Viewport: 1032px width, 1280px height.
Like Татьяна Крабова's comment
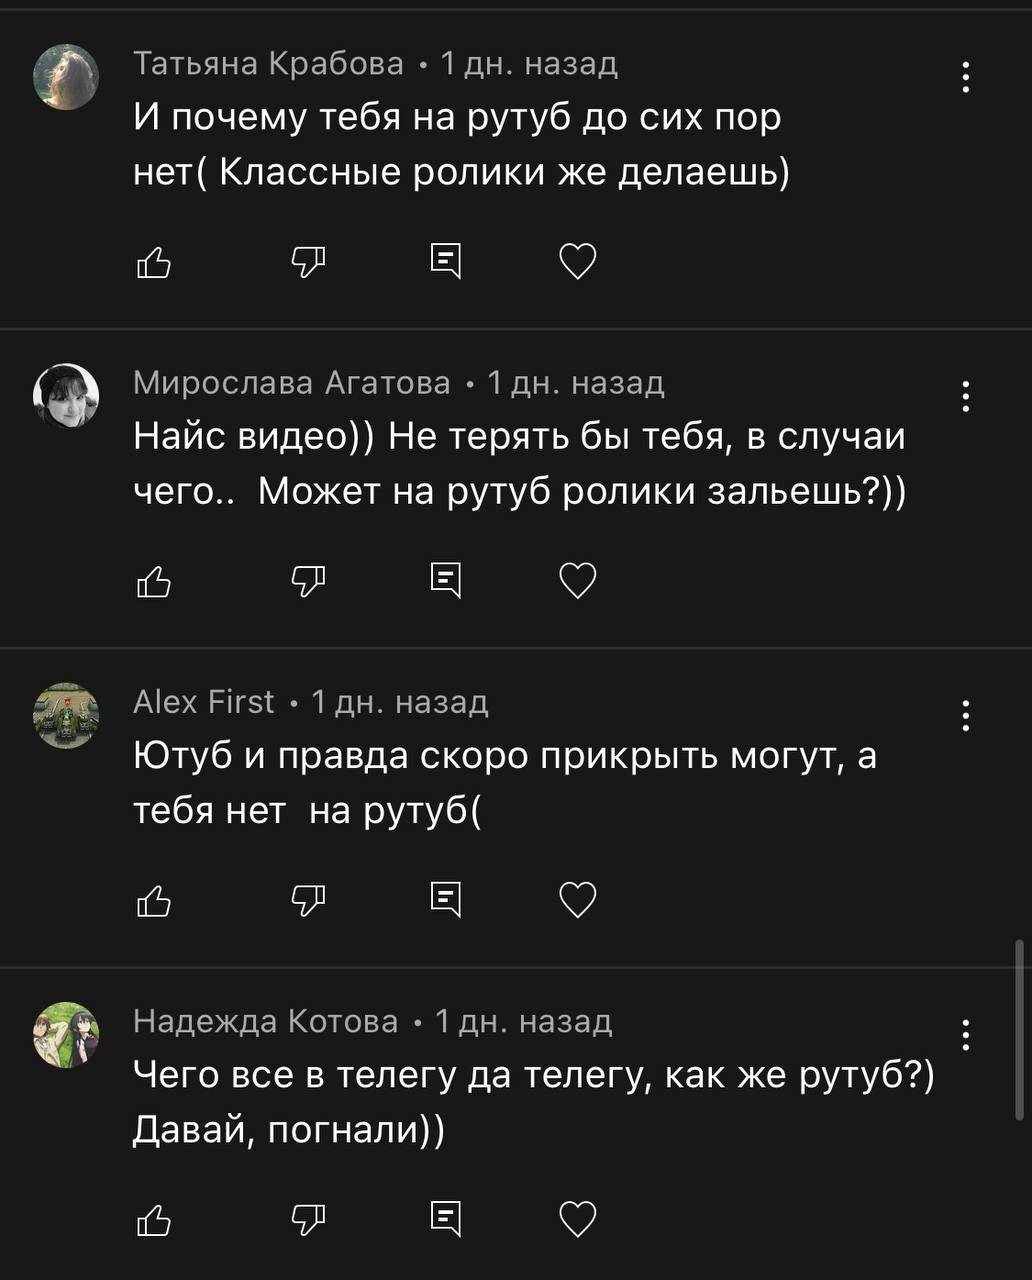(x=153, y=262)
